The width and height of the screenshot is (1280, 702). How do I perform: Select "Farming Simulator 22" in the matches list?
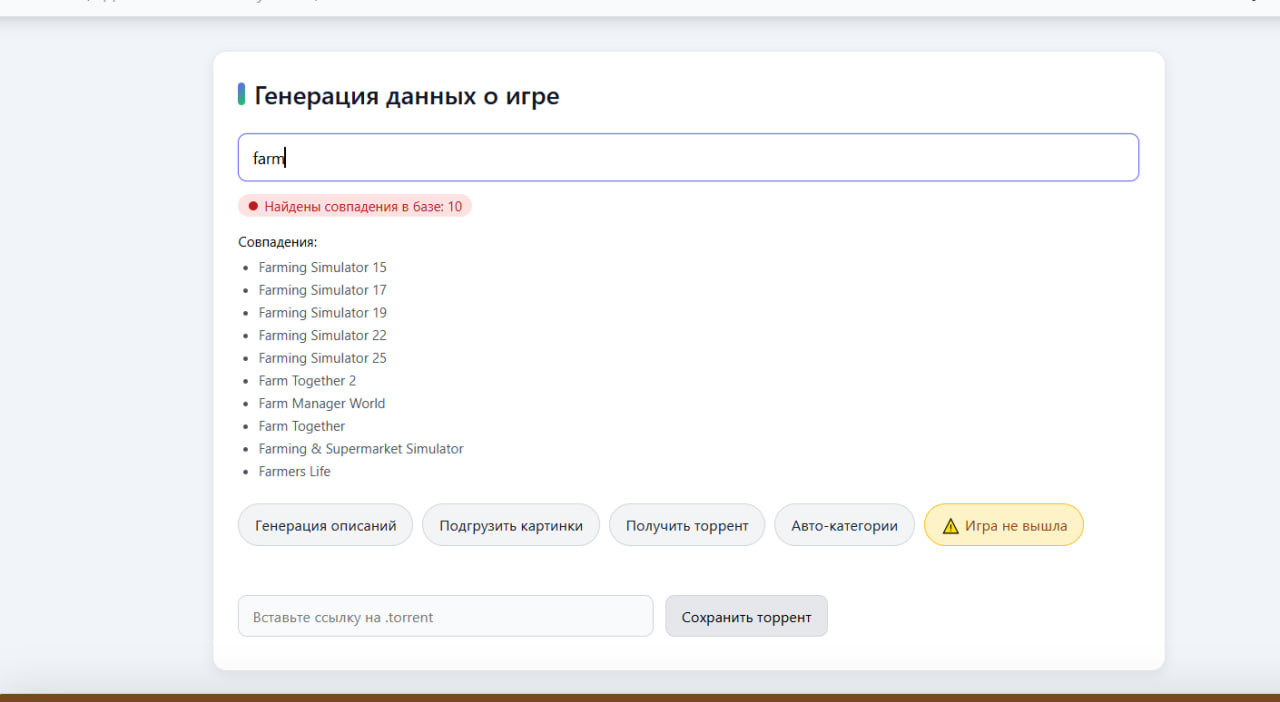click(x=322, y=335)
